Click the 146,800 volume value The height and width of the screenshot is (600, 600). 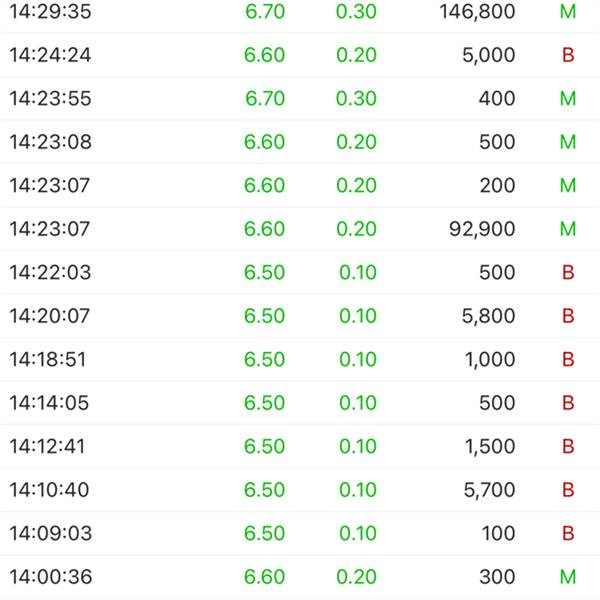click(x=477, y=11)
